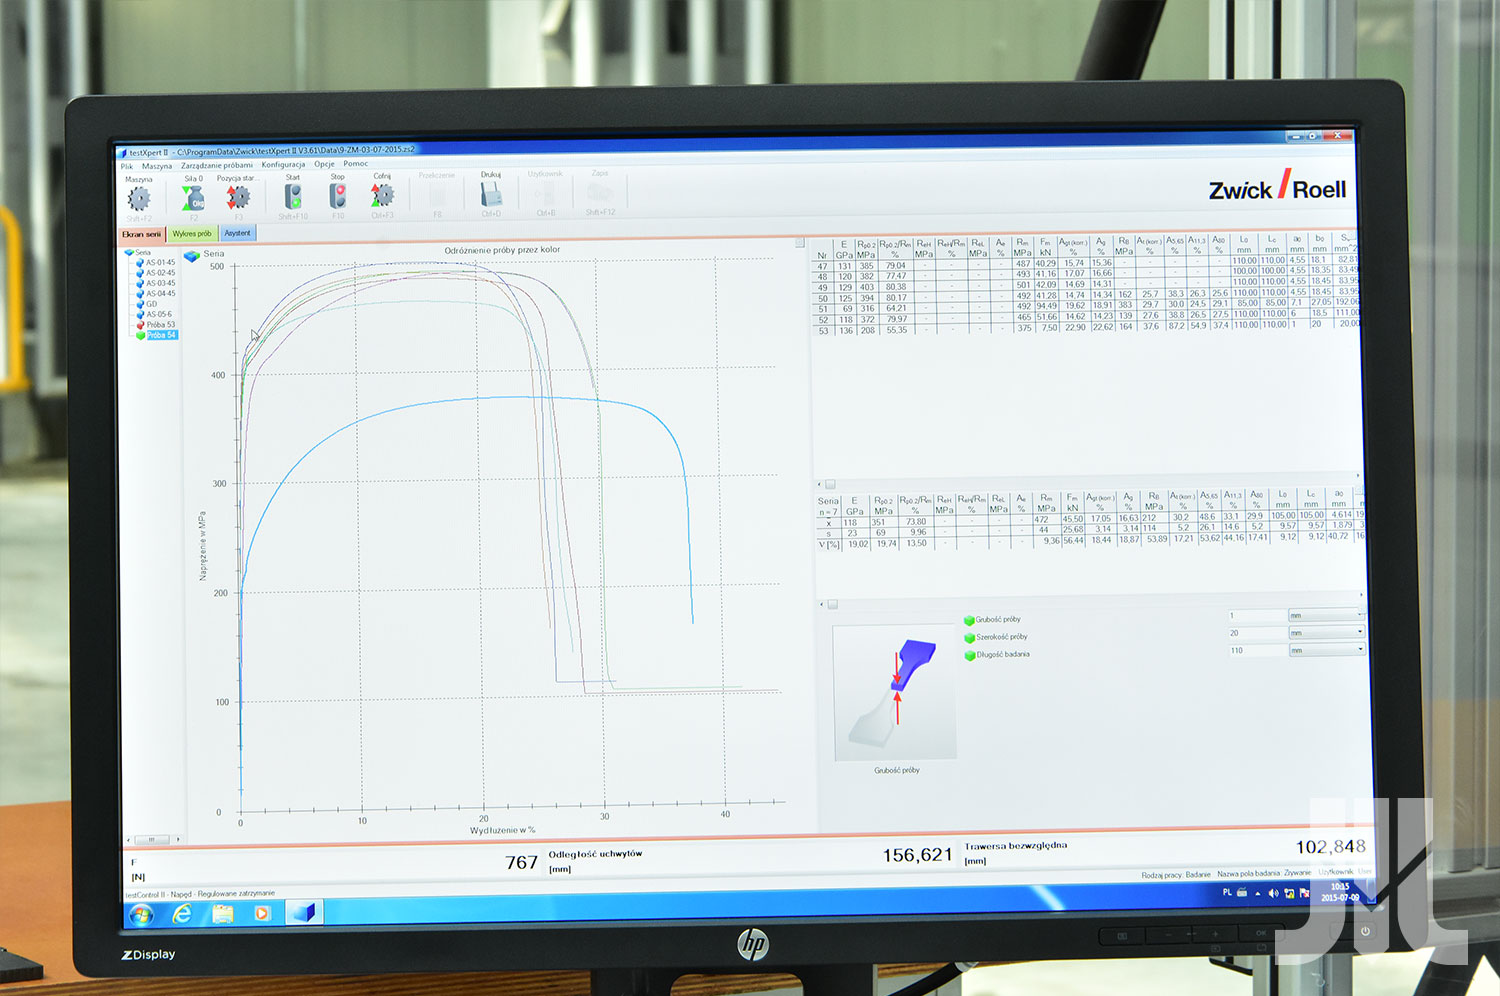This screenshot has width=1500, height=996.
Task: Open the Maszyna gear toolbar icon
Action: [139, 198]
